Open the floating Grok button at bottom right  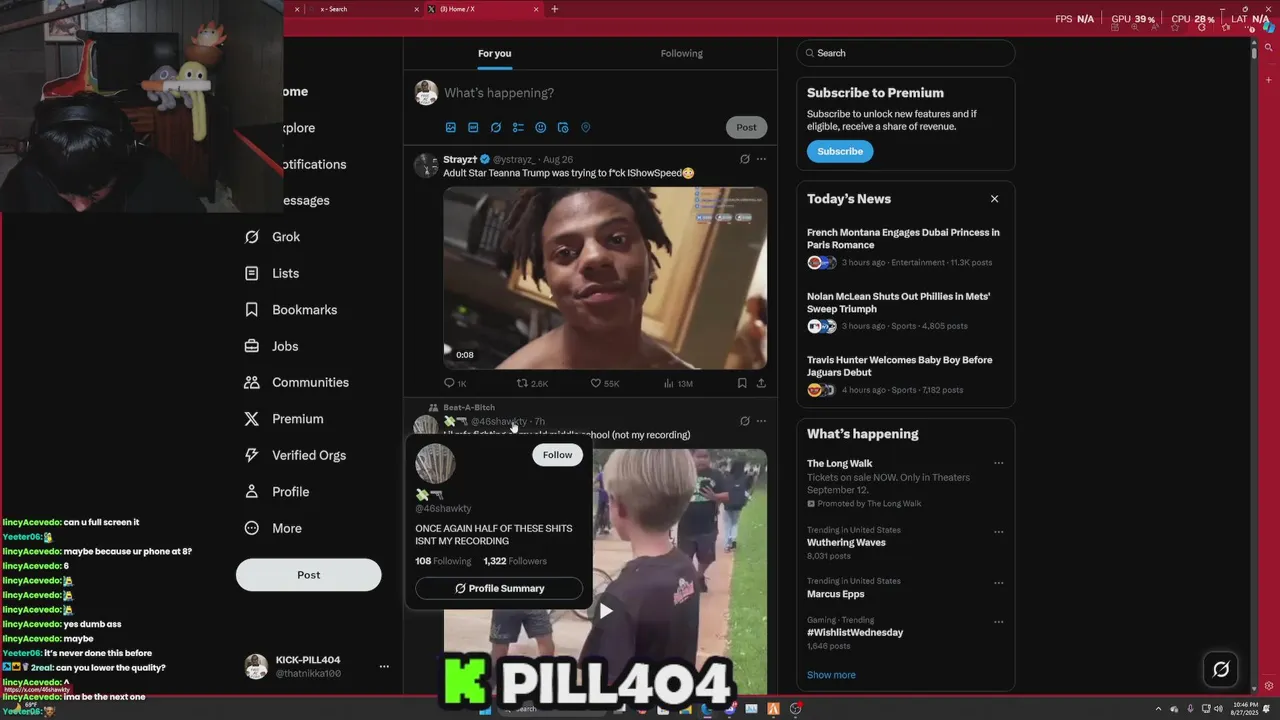click(x=1221, y=669)
